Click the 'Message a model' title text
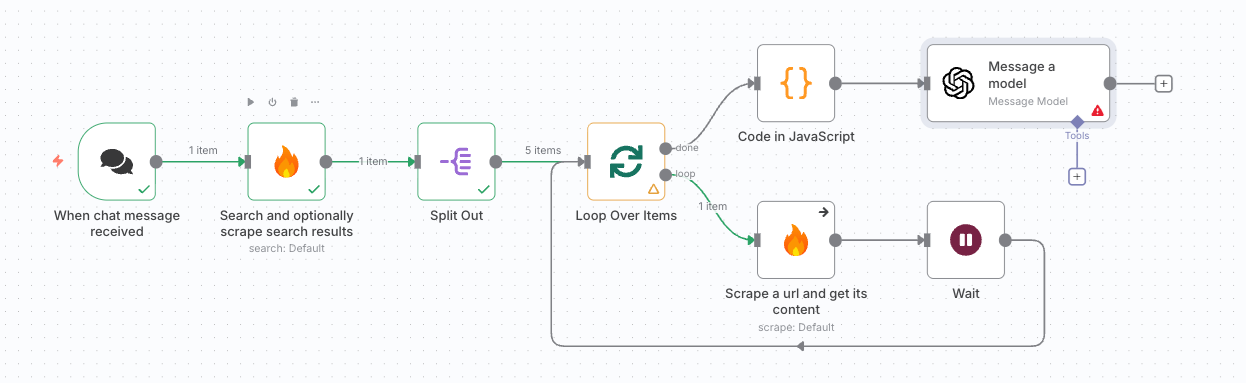 1022,75
